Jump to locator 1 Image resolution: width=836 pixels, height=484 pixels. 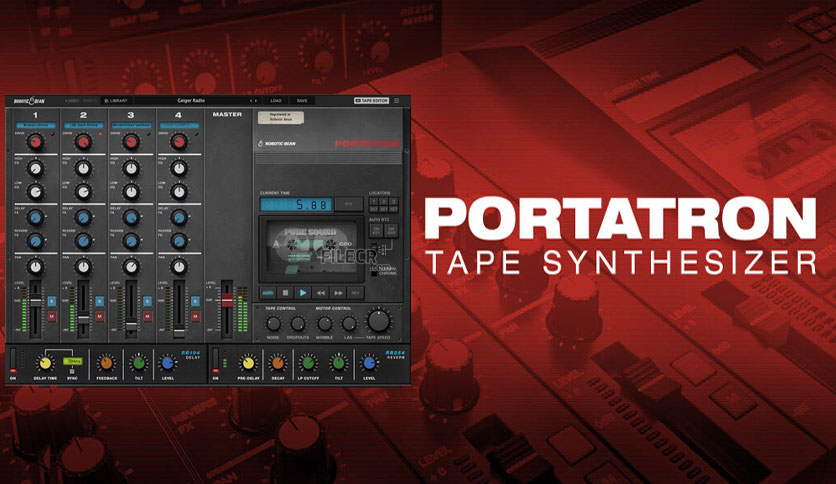point(374,201)
